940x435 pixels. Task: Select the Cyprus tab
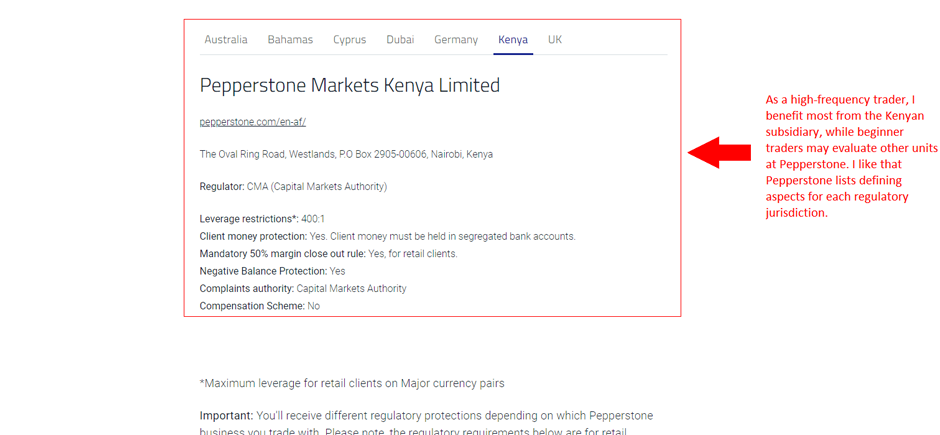[x=350, y=40]
